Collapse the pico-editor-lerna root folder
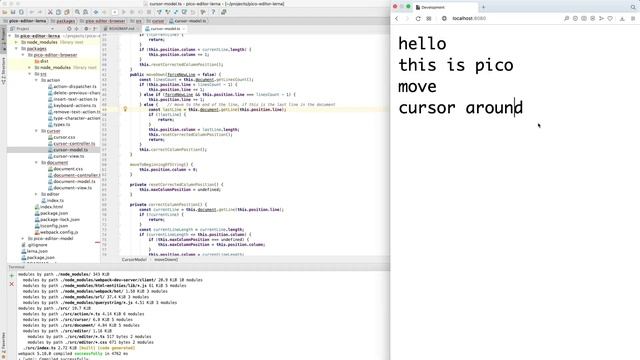Image resolution: width=640 pixels, height=360 pixels. tap(10, 36)
